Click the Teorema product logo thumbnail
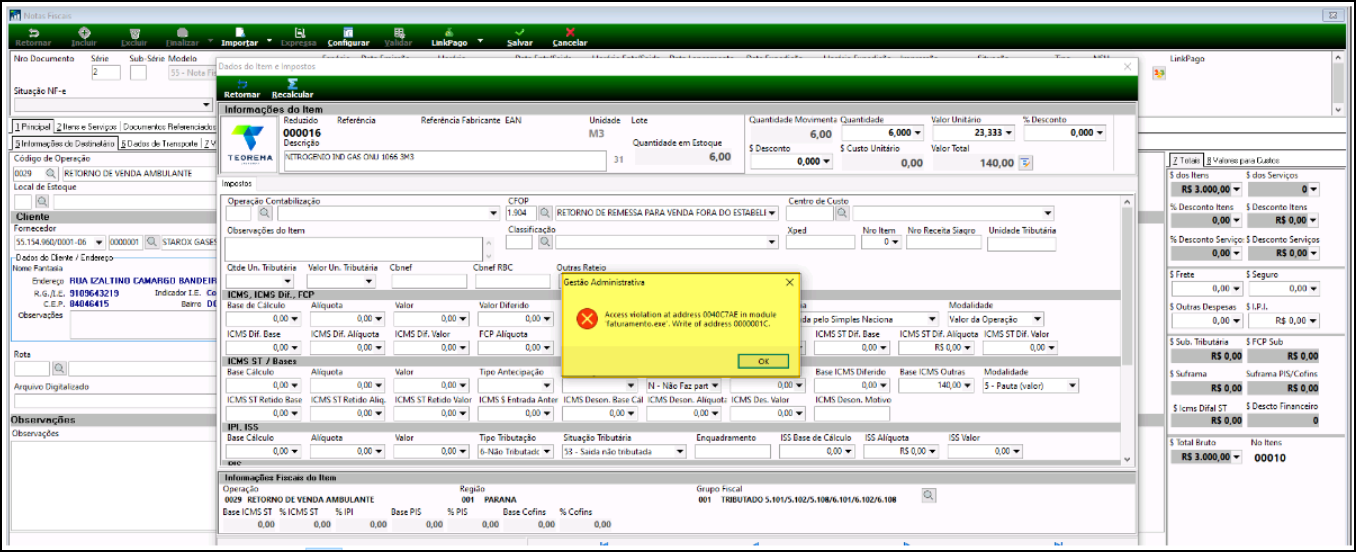 [x=249, y=144]
